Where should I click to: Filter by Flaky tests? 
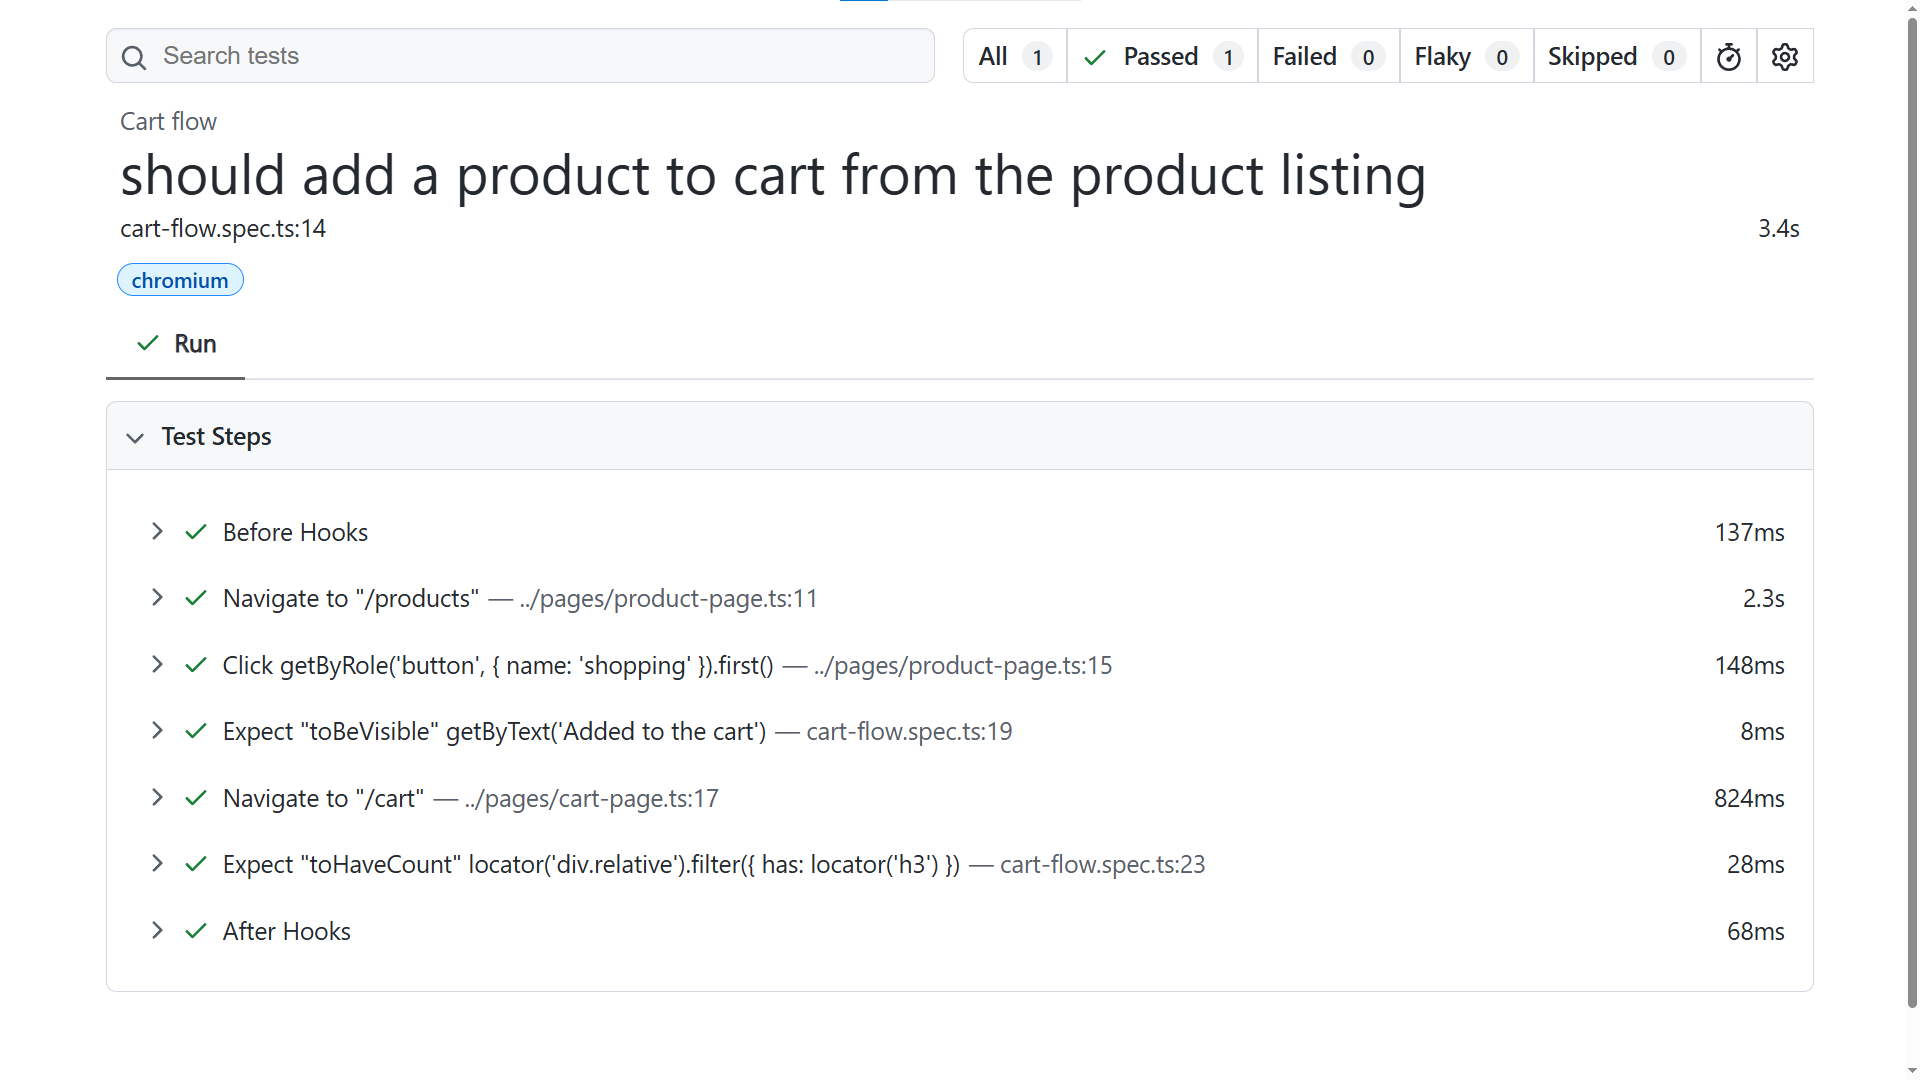(x=1465, y=57)
